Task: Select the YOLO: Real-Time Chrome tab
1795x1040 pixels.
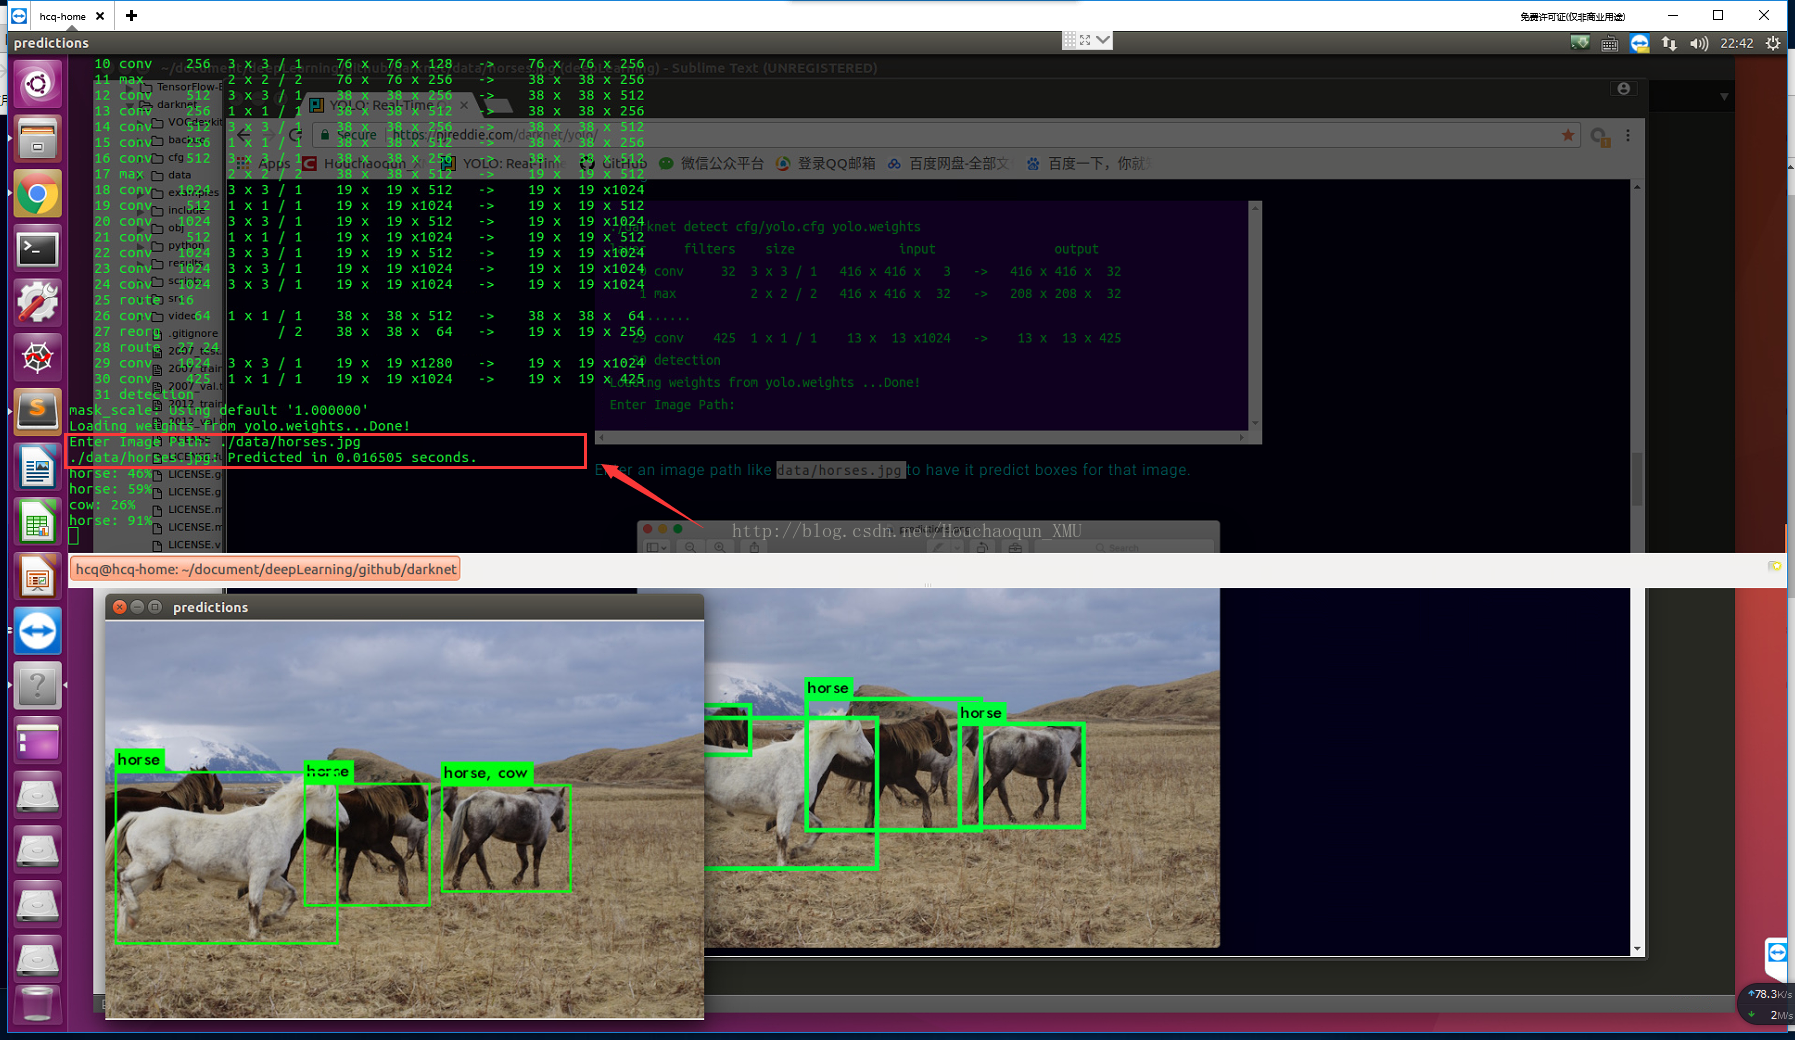Action: [x=390, y=105]
